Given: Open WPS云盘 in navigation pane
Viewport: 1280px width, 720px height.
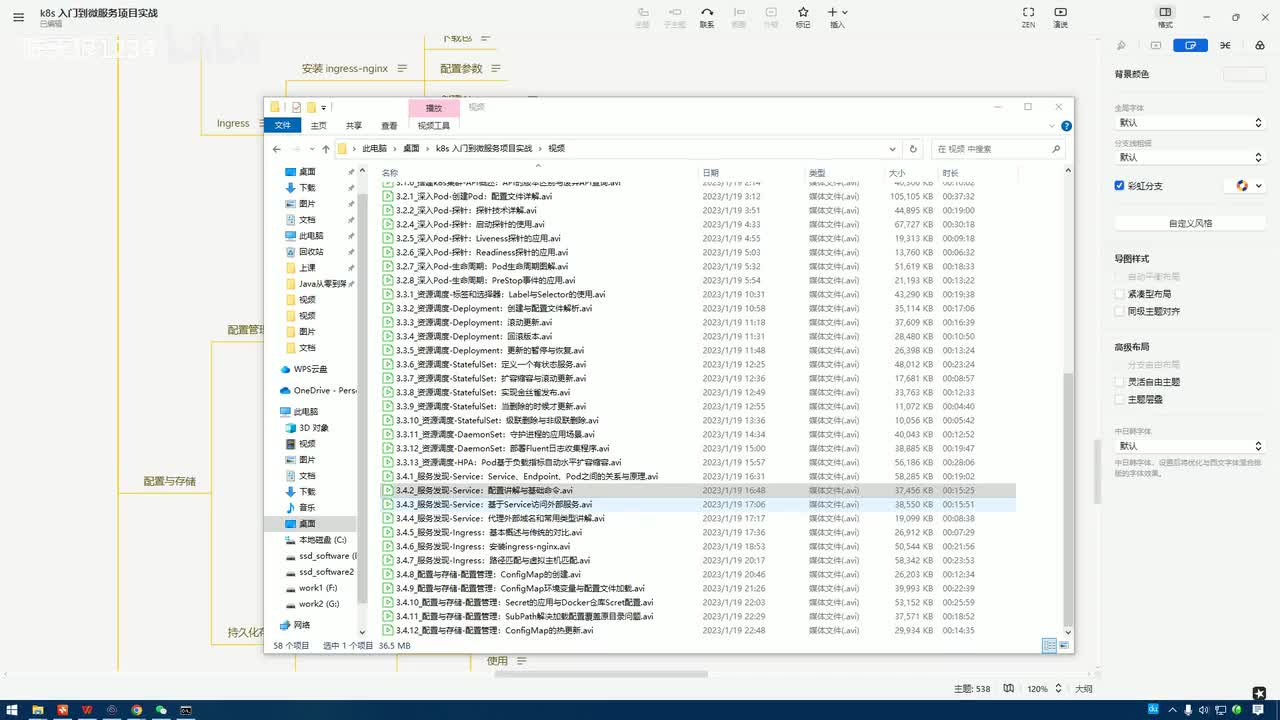Looking at the screenshot, I should pyautogui.click(x=310, y=369).
